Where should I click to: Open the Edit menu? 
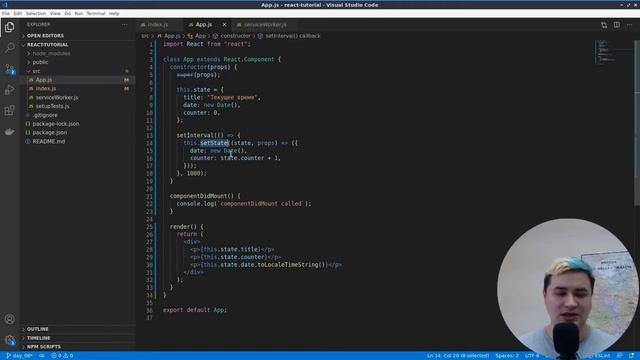click(18, 13)
